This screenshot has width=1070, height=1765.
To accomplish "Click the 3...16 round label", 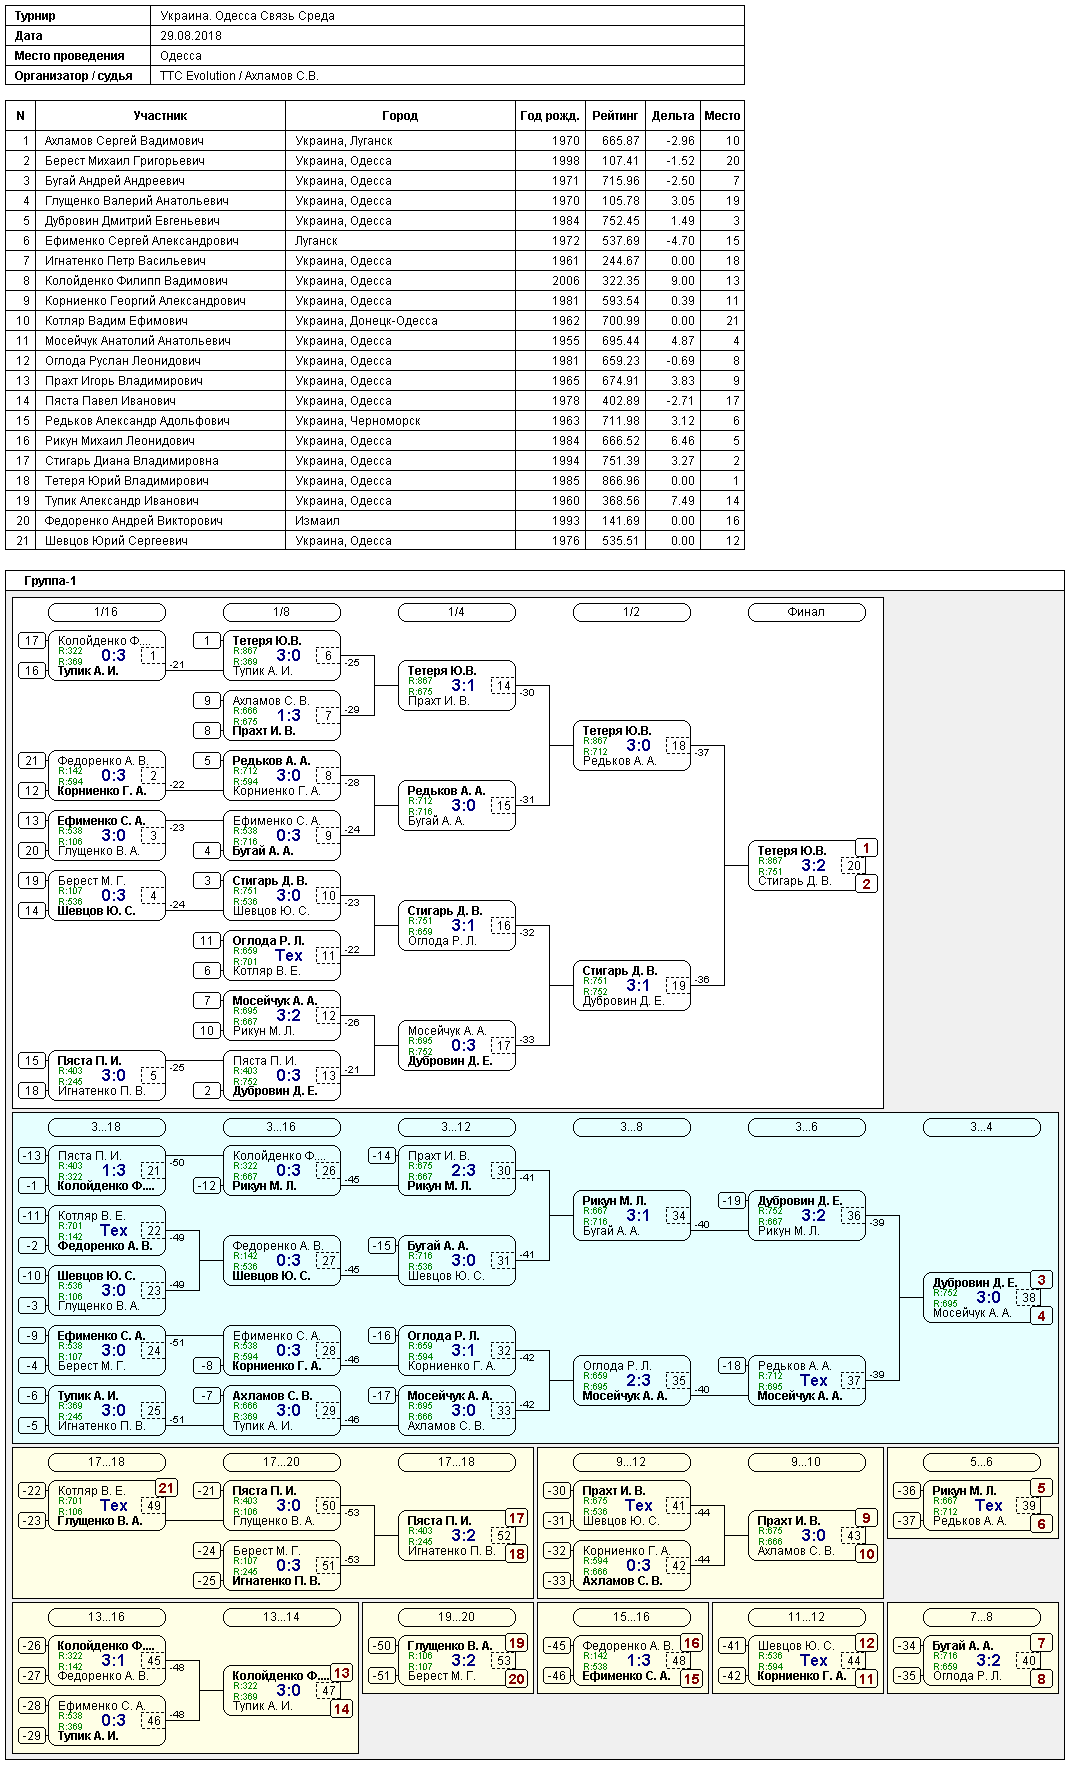I will (x=281, y=1127).
